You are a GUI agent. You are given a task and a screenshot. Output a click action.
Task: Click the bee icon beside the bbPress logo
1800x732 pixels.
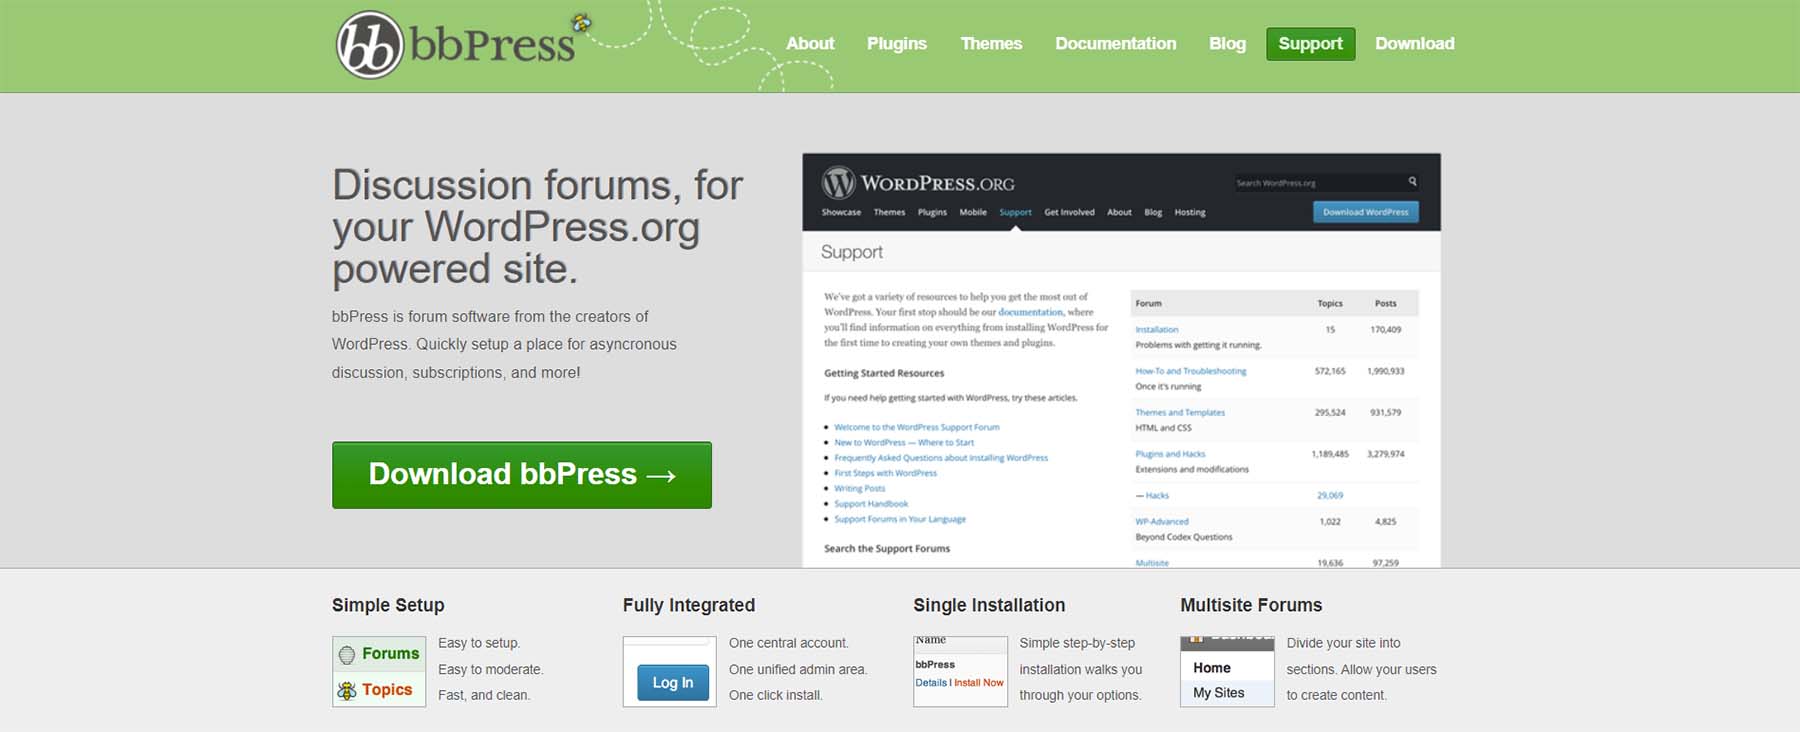tap(581, 23)
